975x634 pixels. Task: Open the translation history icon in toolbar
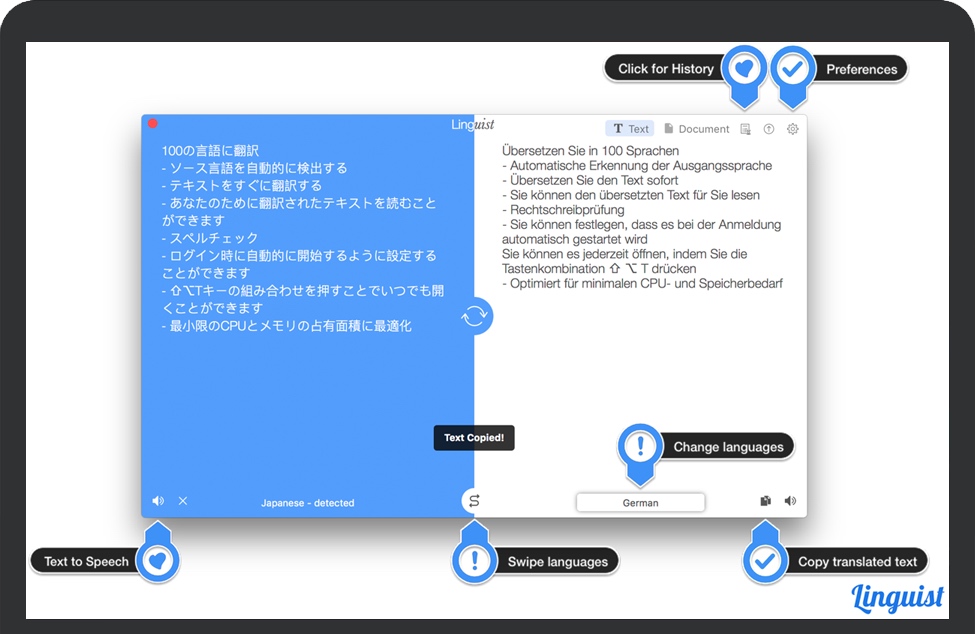pyautogui.click(x=745, y=129)
